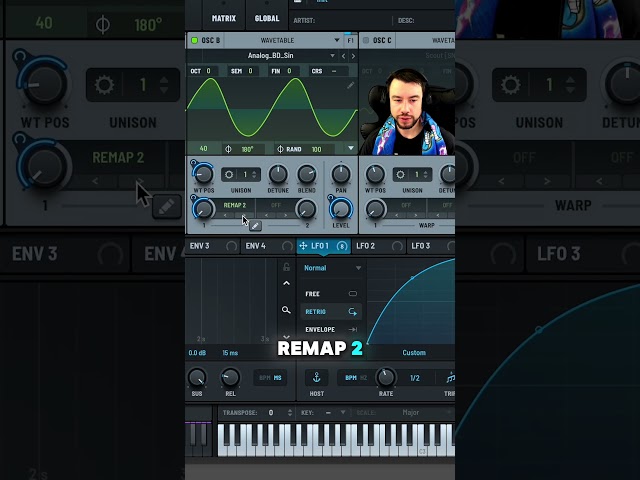Open OSC B wavetable editor pencil

coord(351,85)
